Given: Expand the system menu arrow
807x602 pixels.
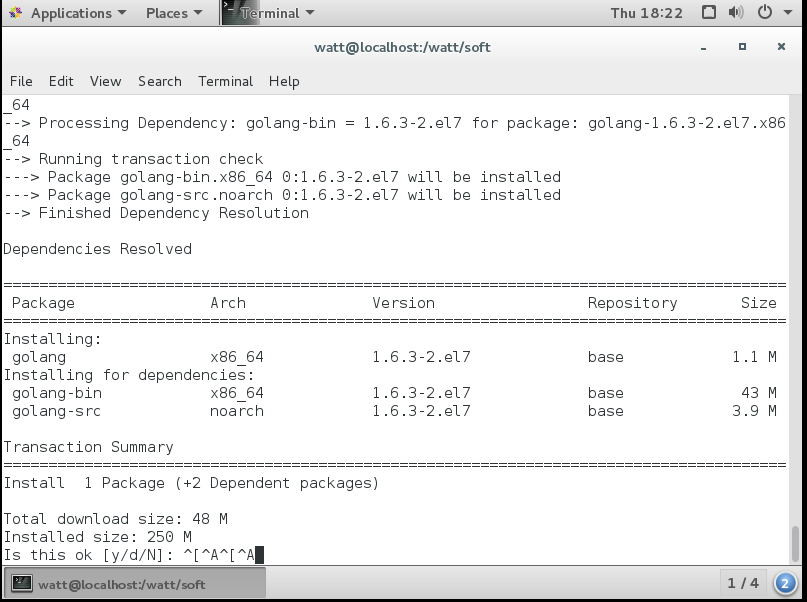Looking at the screenshot, I should click(x=788, y=13).
